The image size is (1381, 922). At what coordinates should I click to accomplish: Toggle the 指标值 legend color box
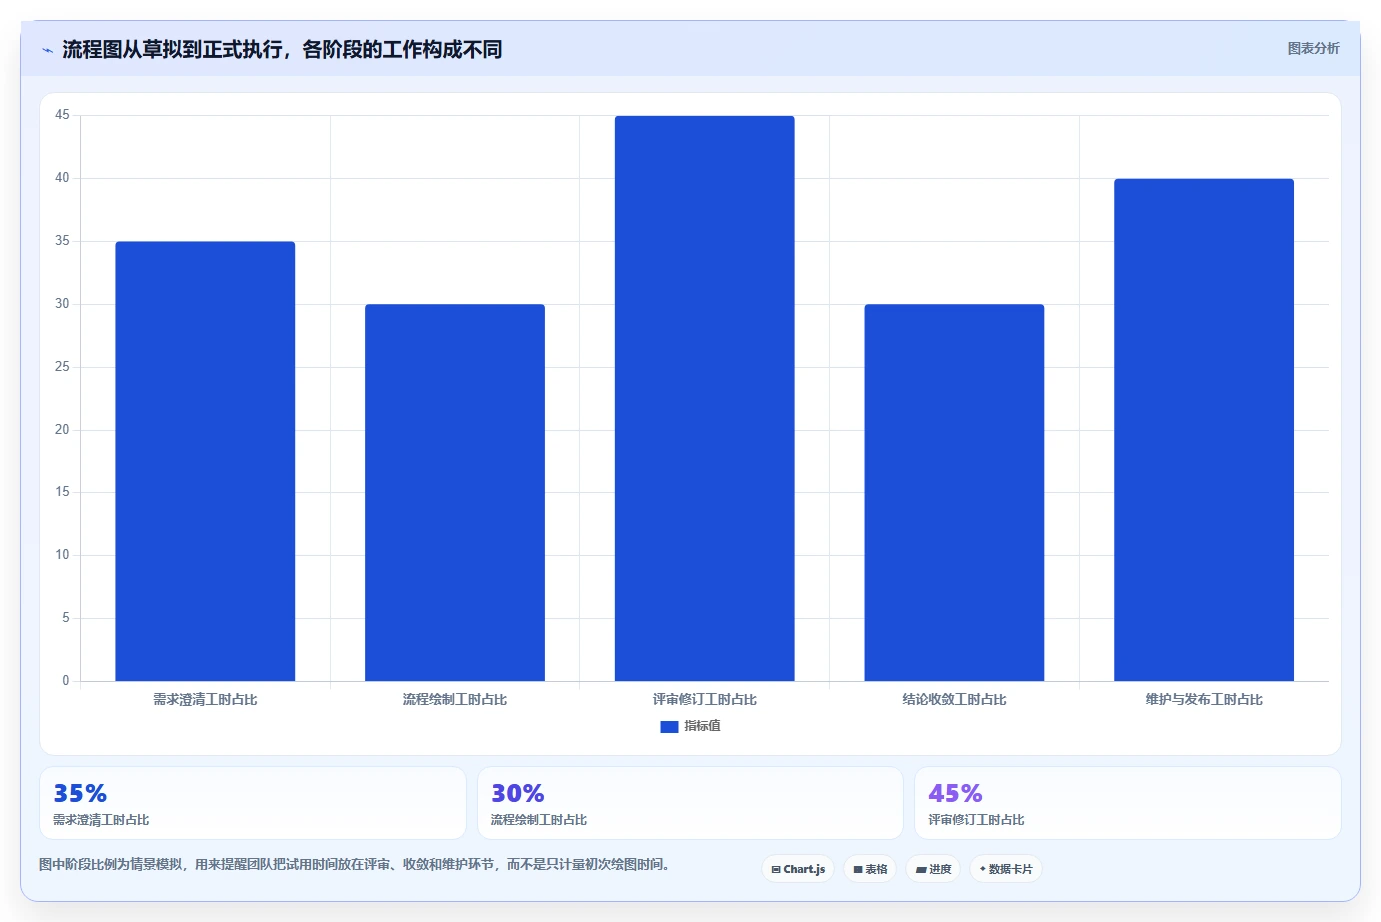pyautogui.click(x=669, y=727)
